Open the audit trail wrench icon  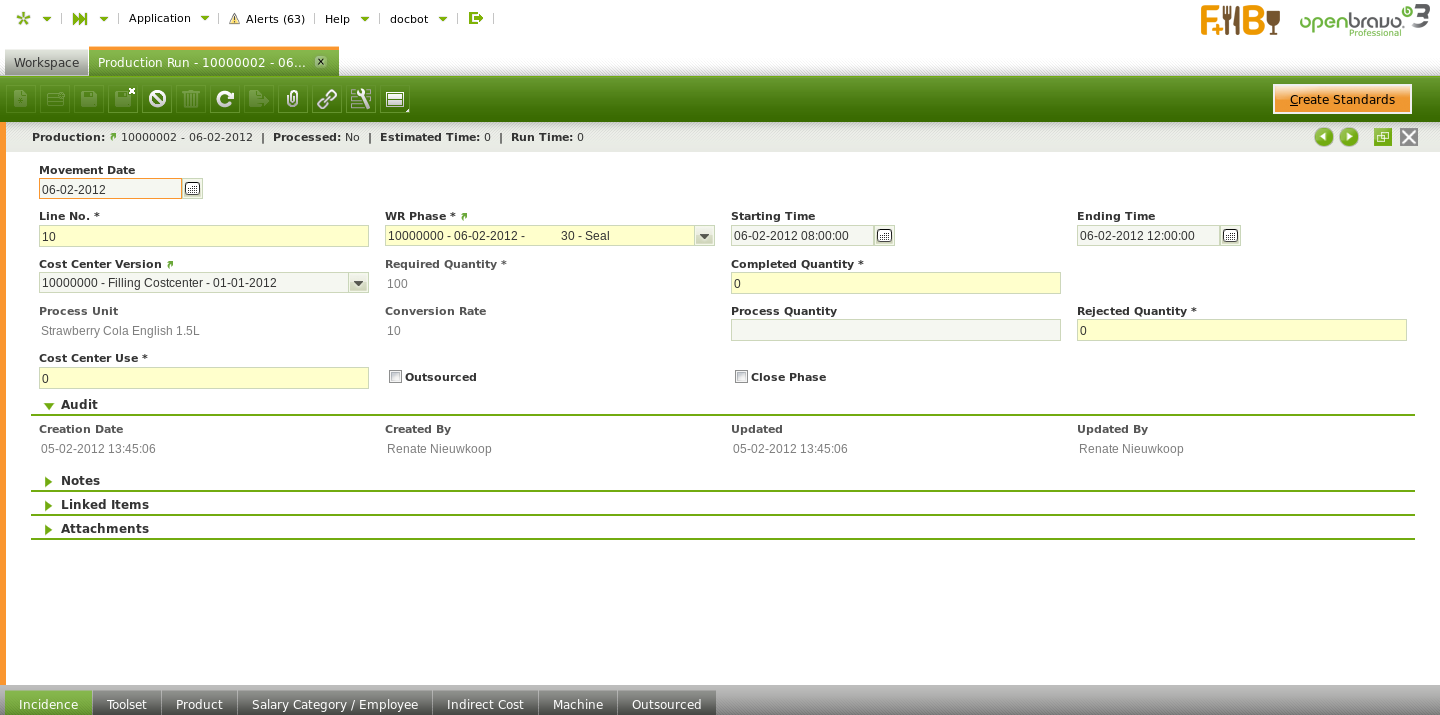(x=360, y=99)
